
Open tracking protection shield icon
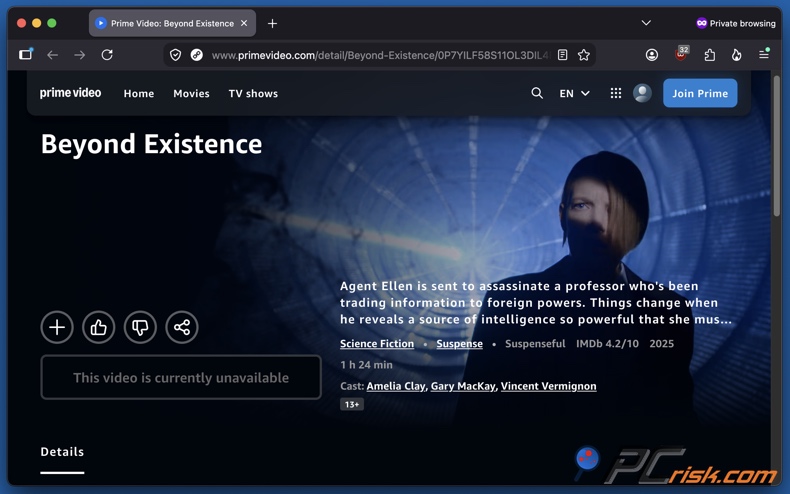pos(175,55)
